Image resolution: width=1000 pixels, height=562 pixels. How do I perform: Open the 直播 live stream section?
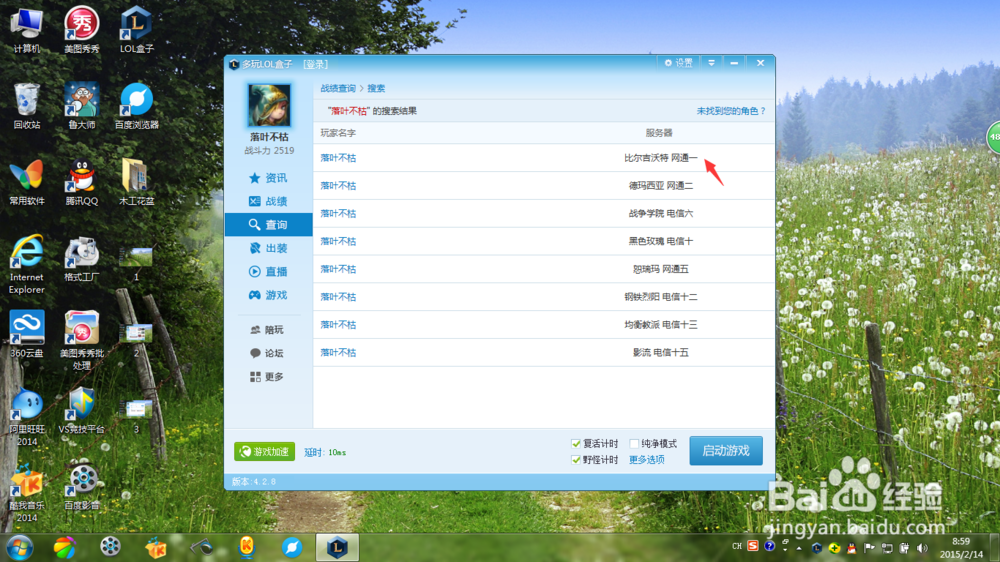268,272
